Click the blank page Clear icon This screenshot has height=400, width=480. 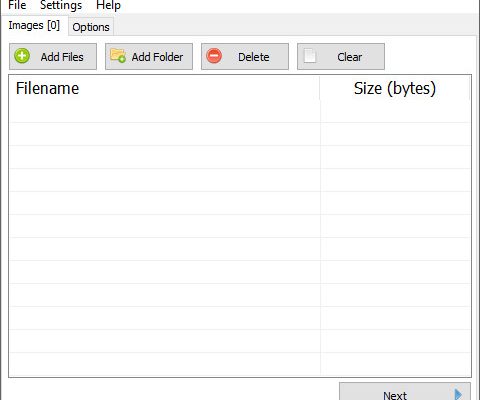click(310, 56)
